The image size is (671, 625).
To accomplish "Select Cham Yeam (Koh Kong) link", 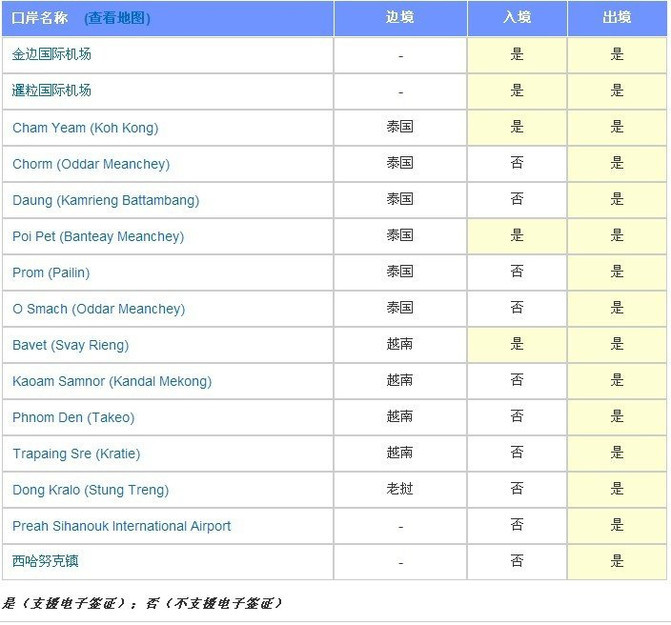I will click(x=85, y=128).
